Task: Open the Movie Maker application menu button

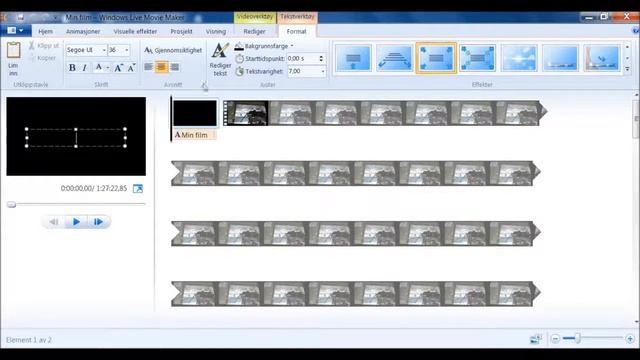Action: (16, 31)
